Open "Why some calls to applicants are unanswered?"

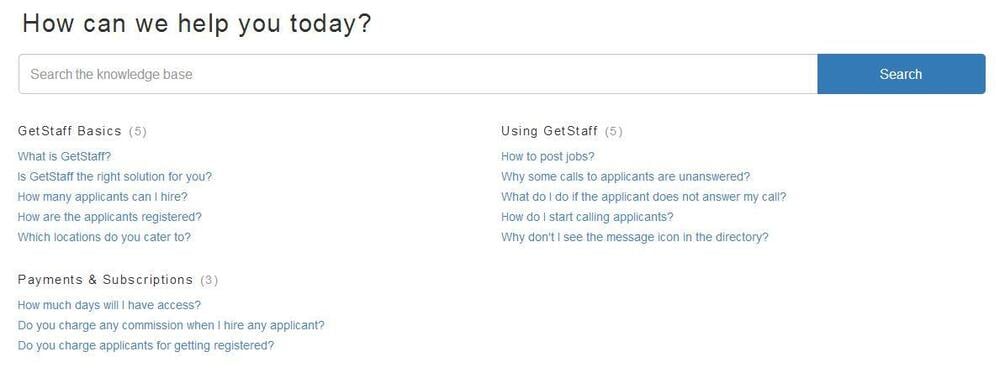click(x=626, y=176)
